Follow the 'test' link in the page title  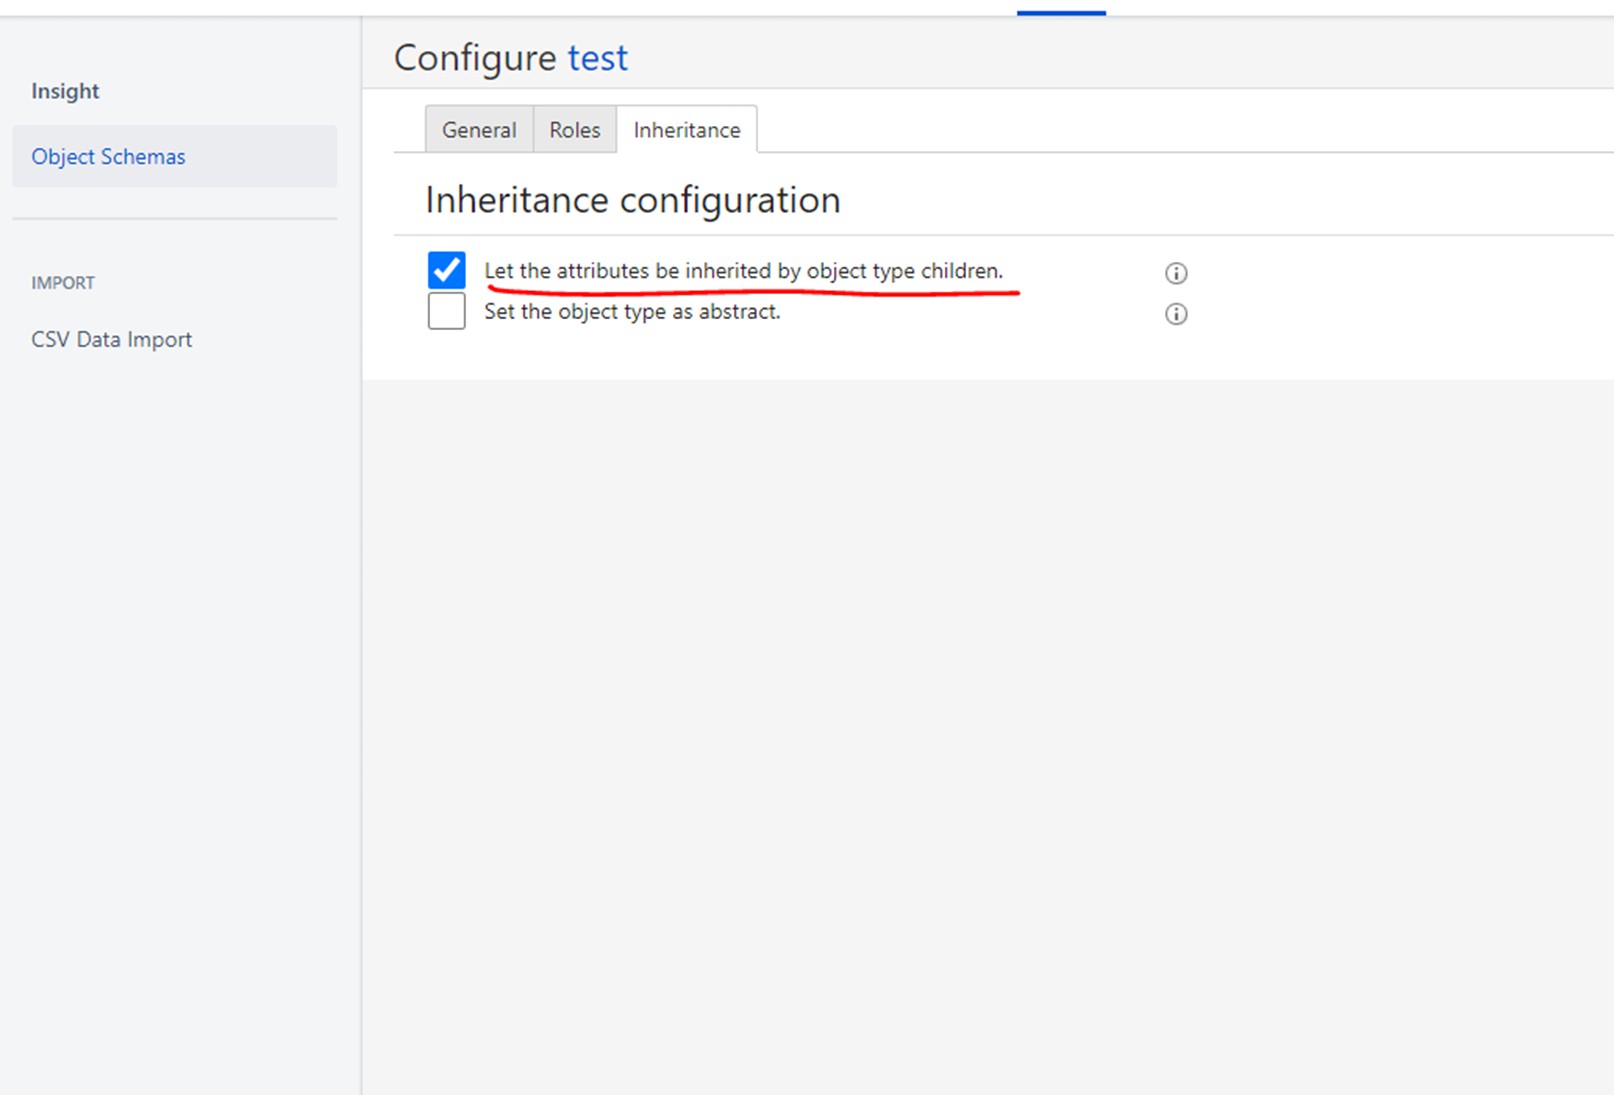pyautogui.click(x=598, y=58)
